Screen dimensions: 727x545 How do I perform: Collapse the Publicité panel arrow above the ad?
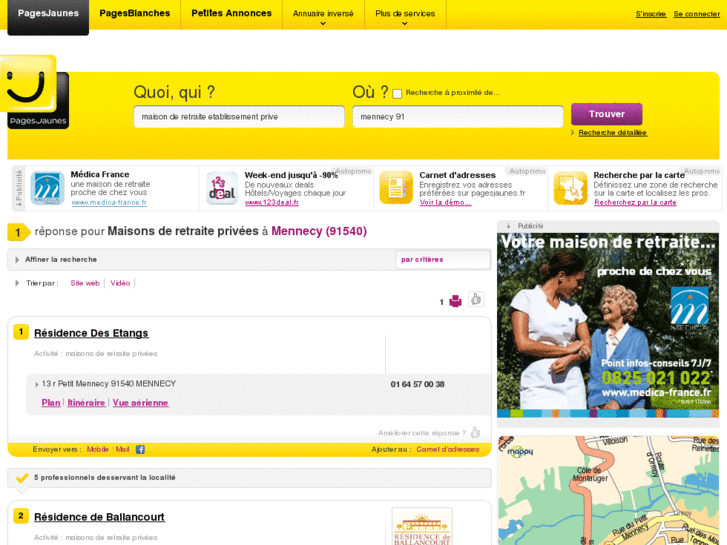click(509, 226)
